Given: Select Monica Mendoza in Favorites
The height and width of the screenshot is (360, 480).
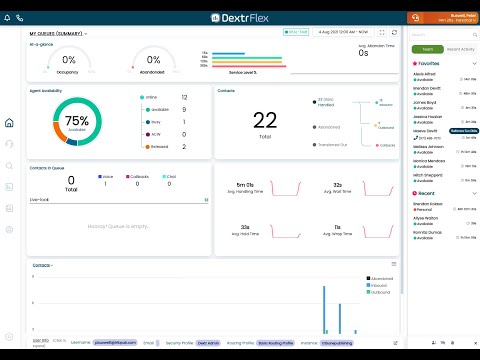Looking at the screenshot, I should (445, 164).
